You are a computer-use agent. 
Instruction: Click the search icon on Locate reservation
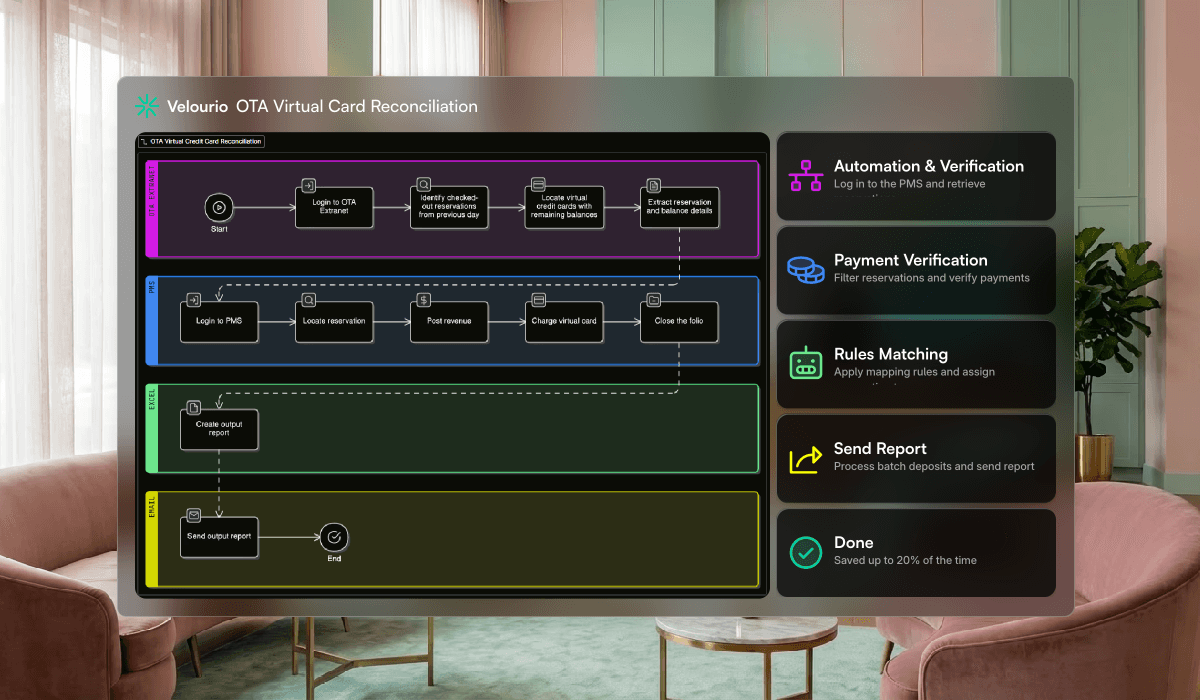[309, 300]
